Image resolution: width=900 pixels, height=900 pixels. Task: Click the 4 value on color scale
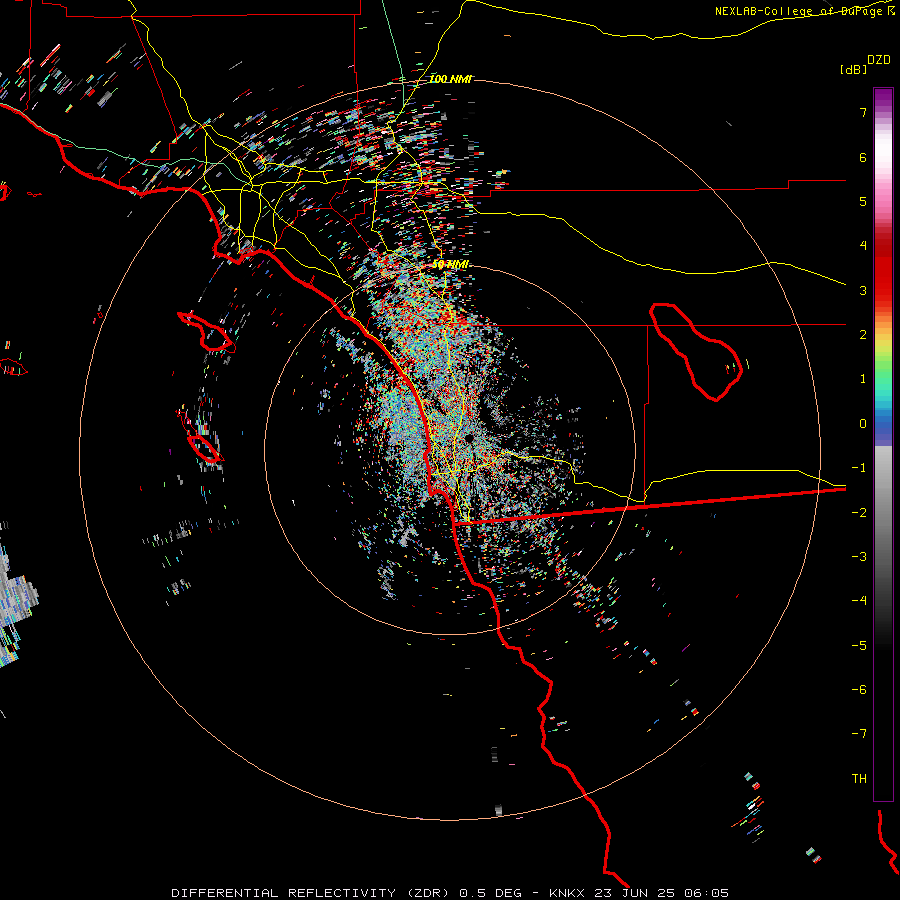(863, 246)
